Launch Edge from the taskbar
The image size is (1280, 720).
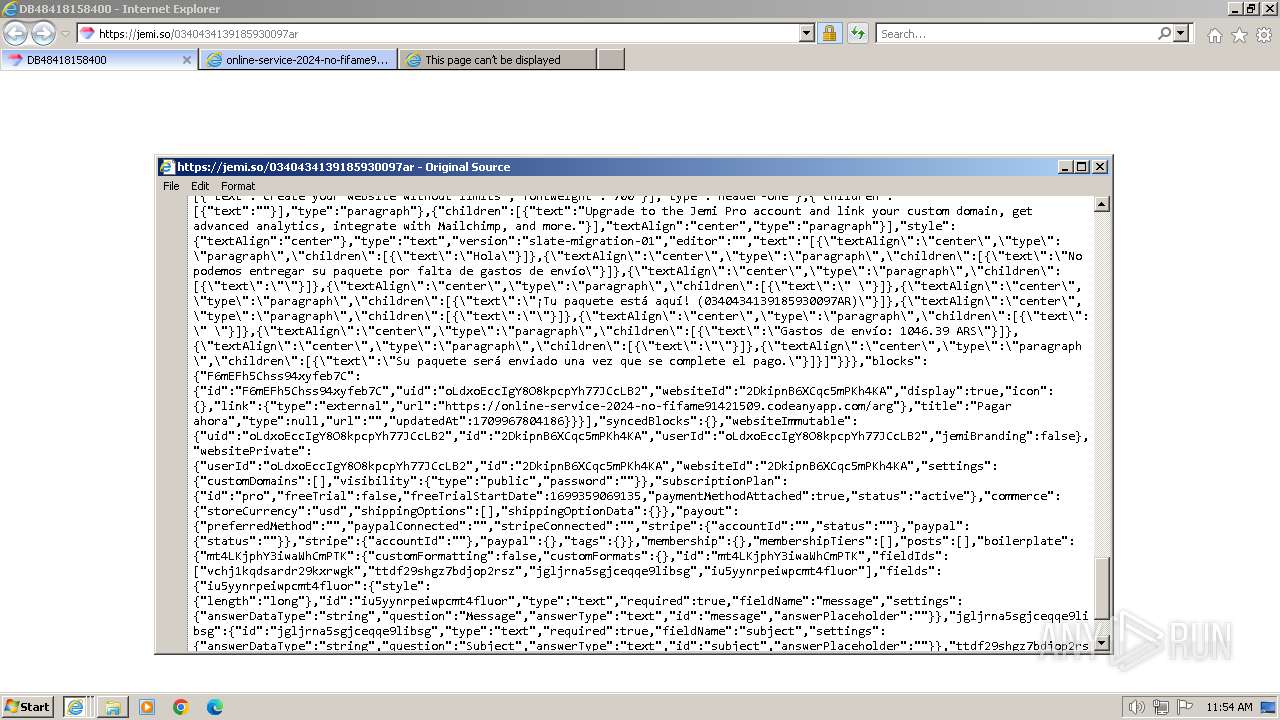coord(215,707)
